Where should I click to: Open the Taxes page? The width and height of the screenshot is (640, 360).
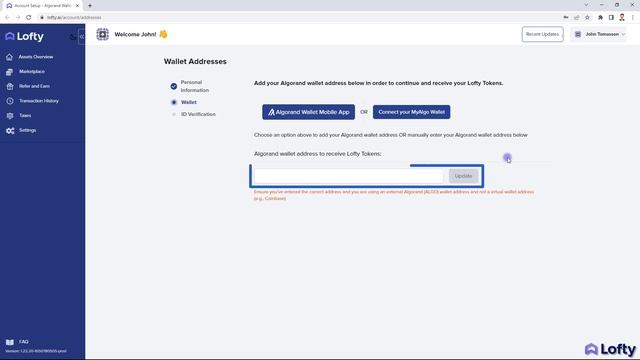tap(25, 116)
